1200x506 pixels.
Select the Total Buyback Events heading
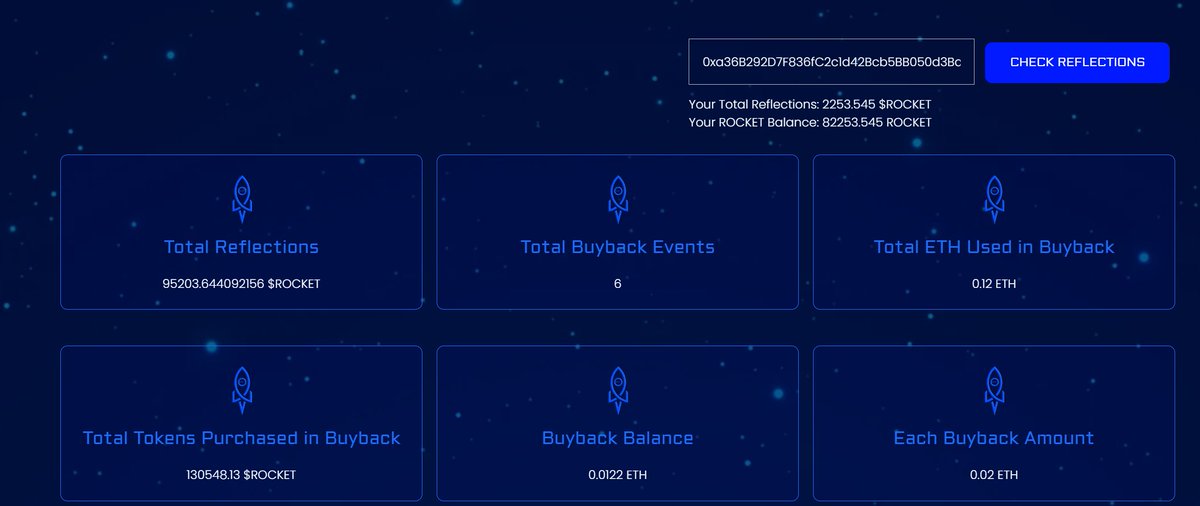(618, 247)
